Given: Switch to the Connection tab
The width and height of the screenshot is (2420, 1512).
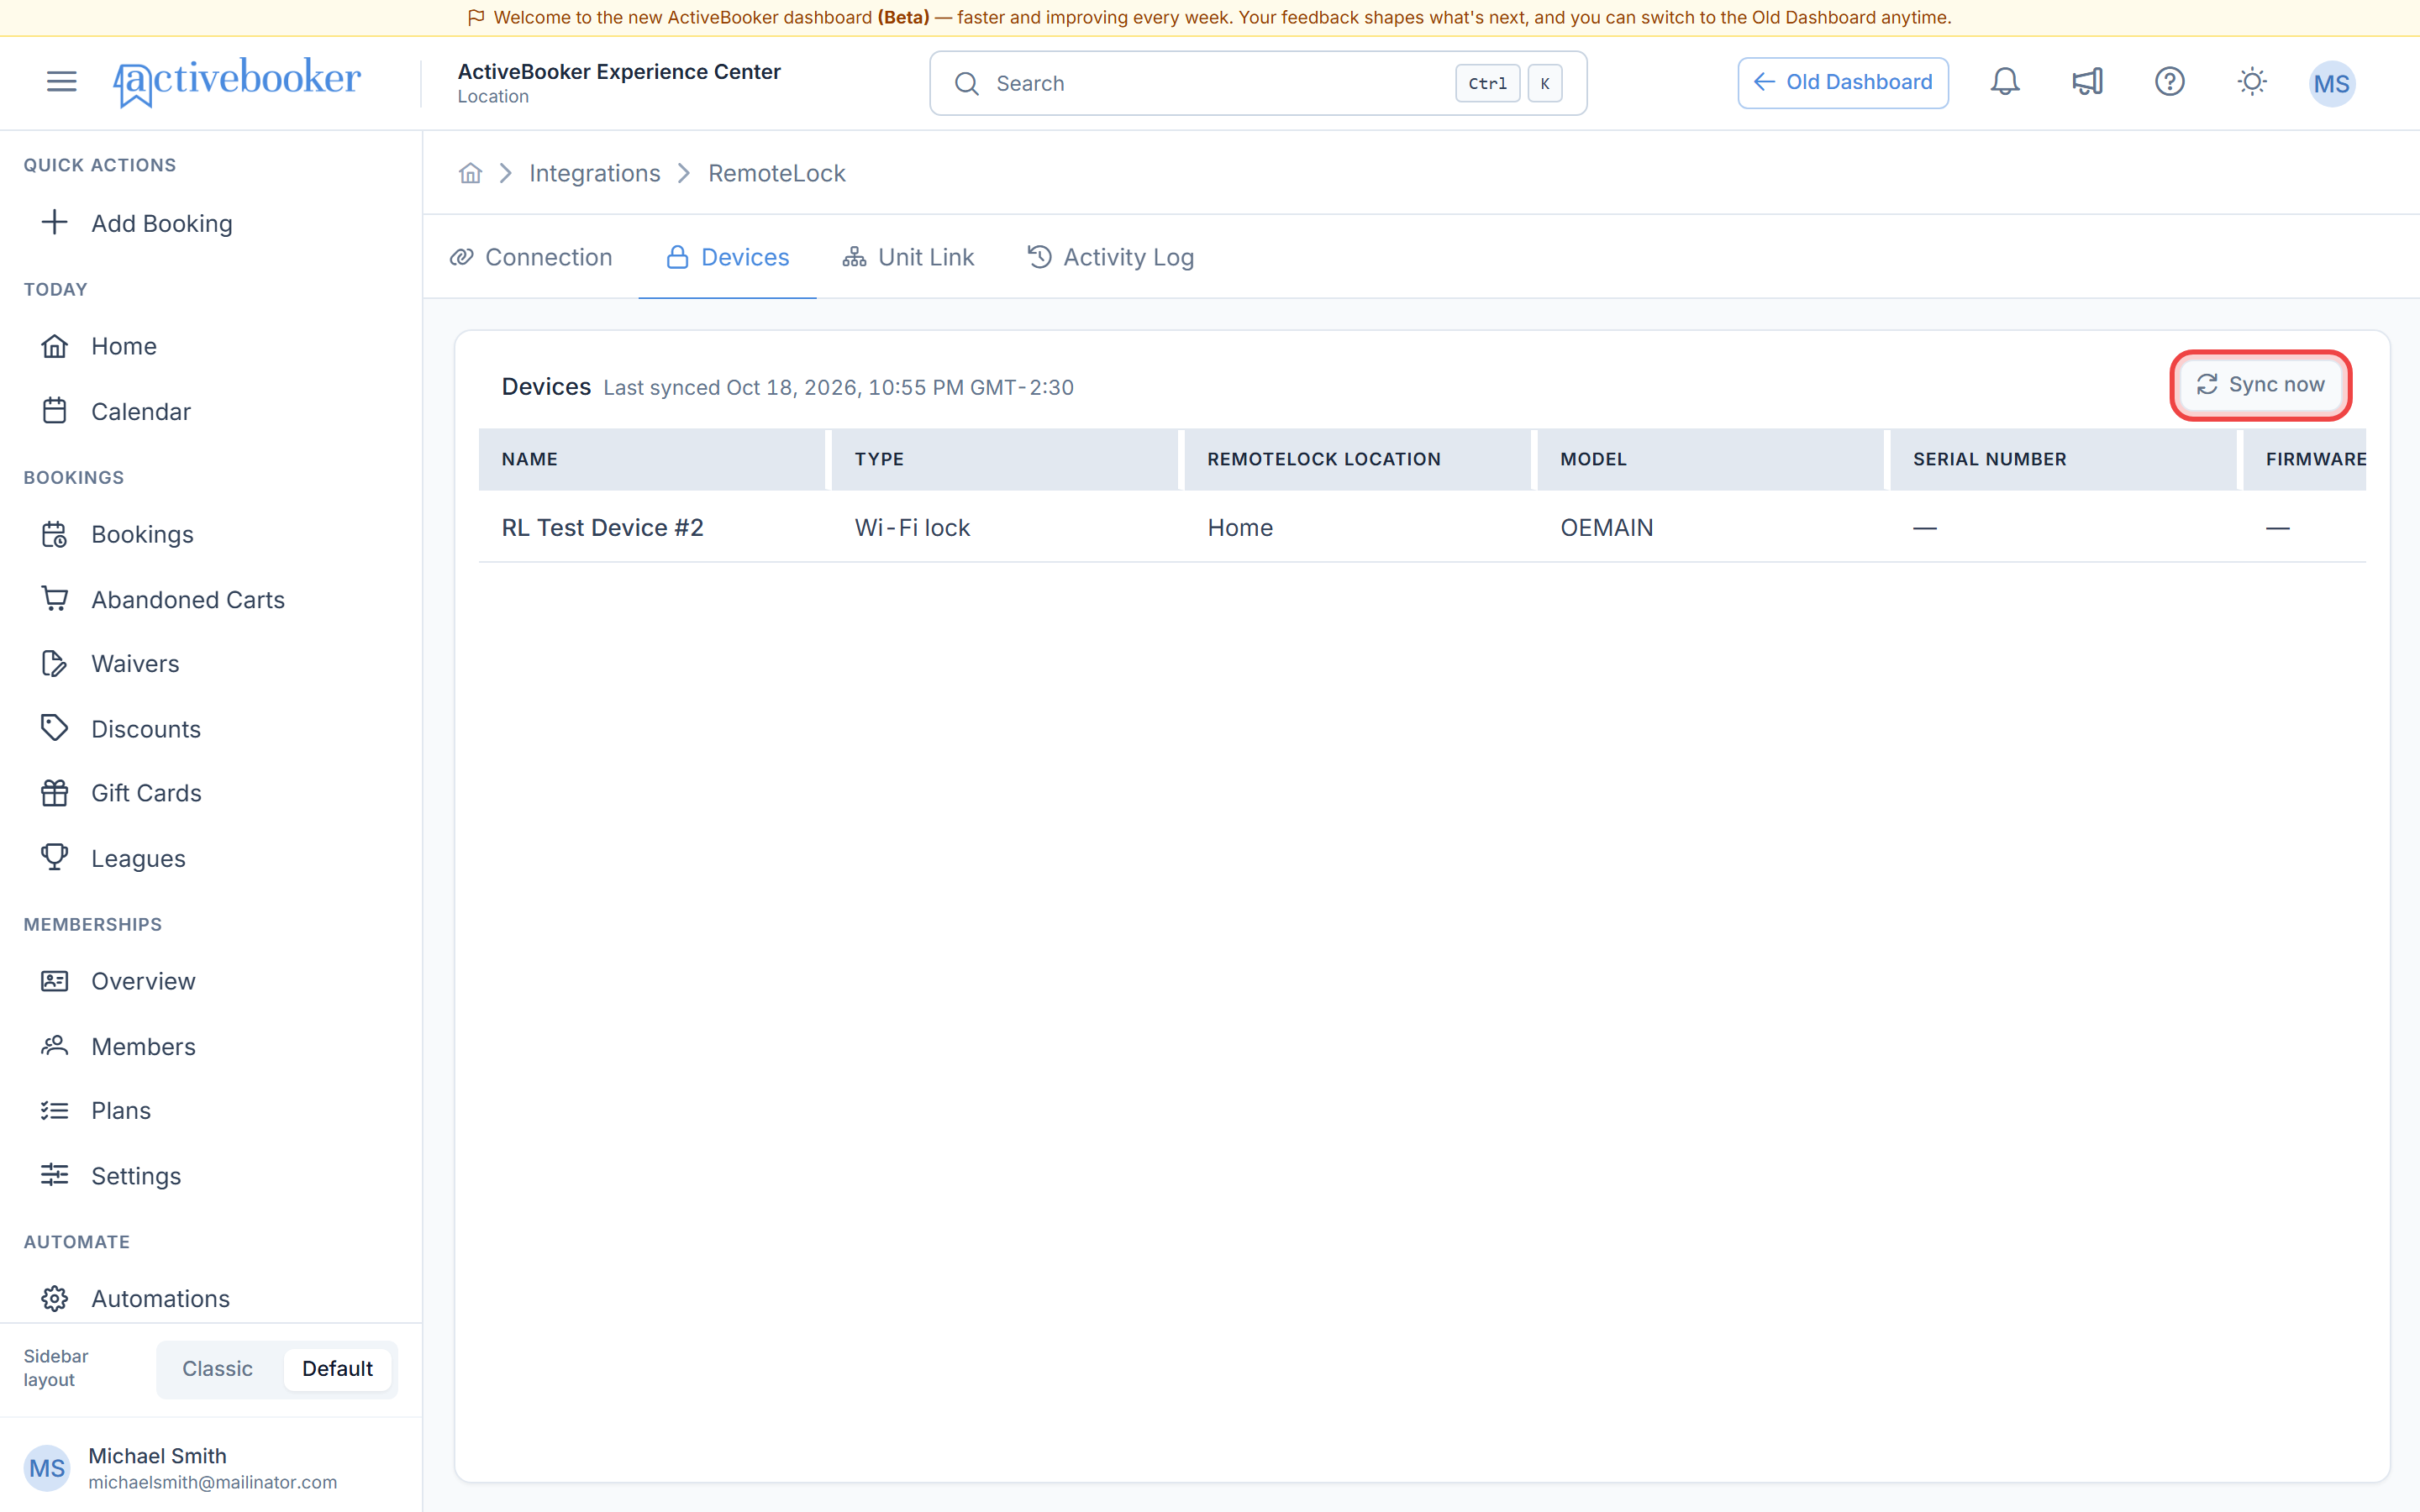Looking at the screenshot, I should pyautogui.click(x=531, y=257).
